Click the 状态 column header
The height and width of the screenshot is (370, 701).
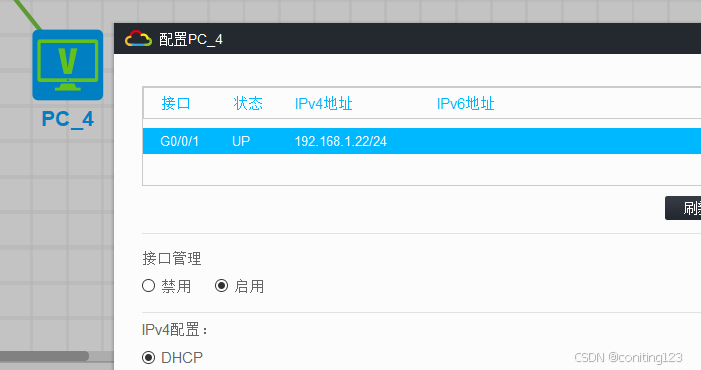(248, 103)
